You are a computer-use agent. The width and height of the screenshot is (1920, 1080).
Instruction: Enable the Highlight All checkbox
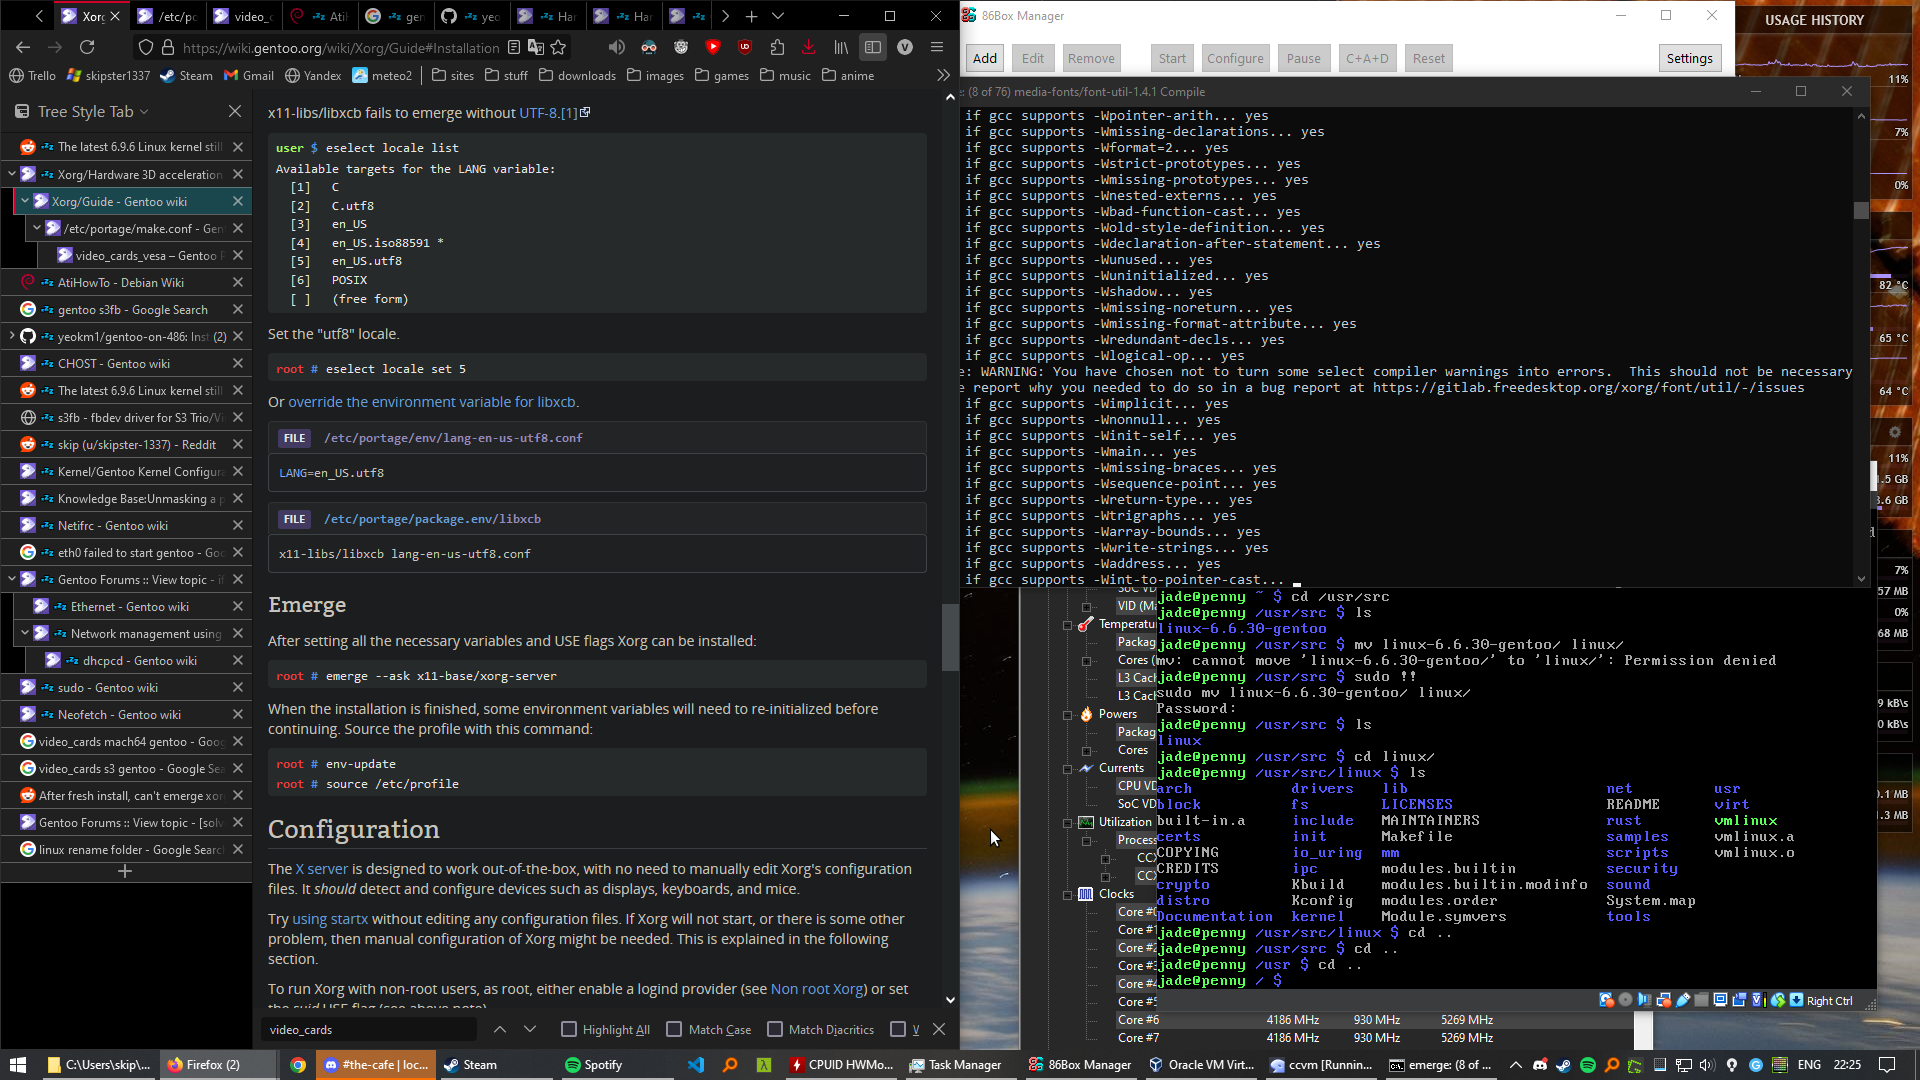point(569,1029)
